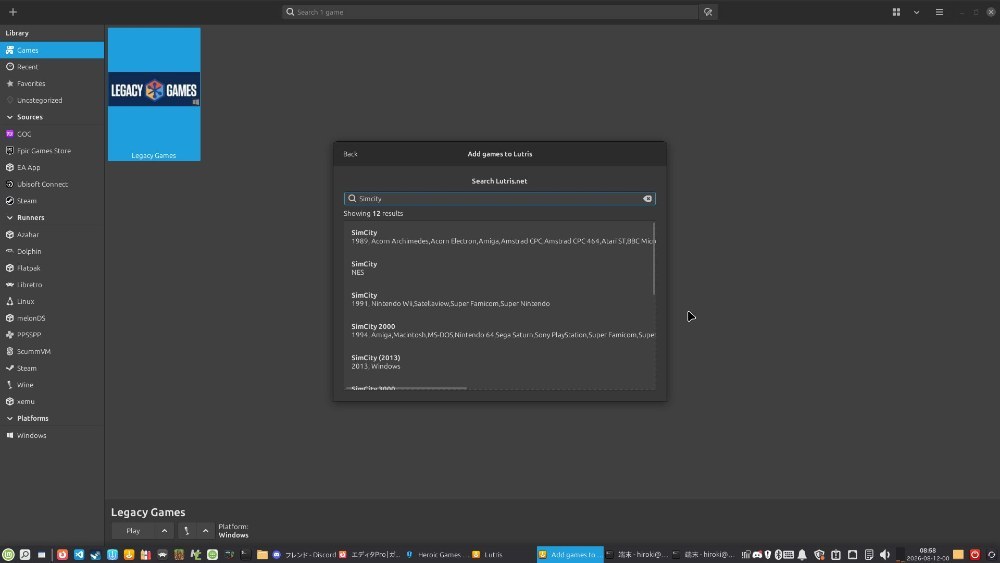Screen dimensions: 1000x563
Task: Select Steam under Runners
Action: 52,368
